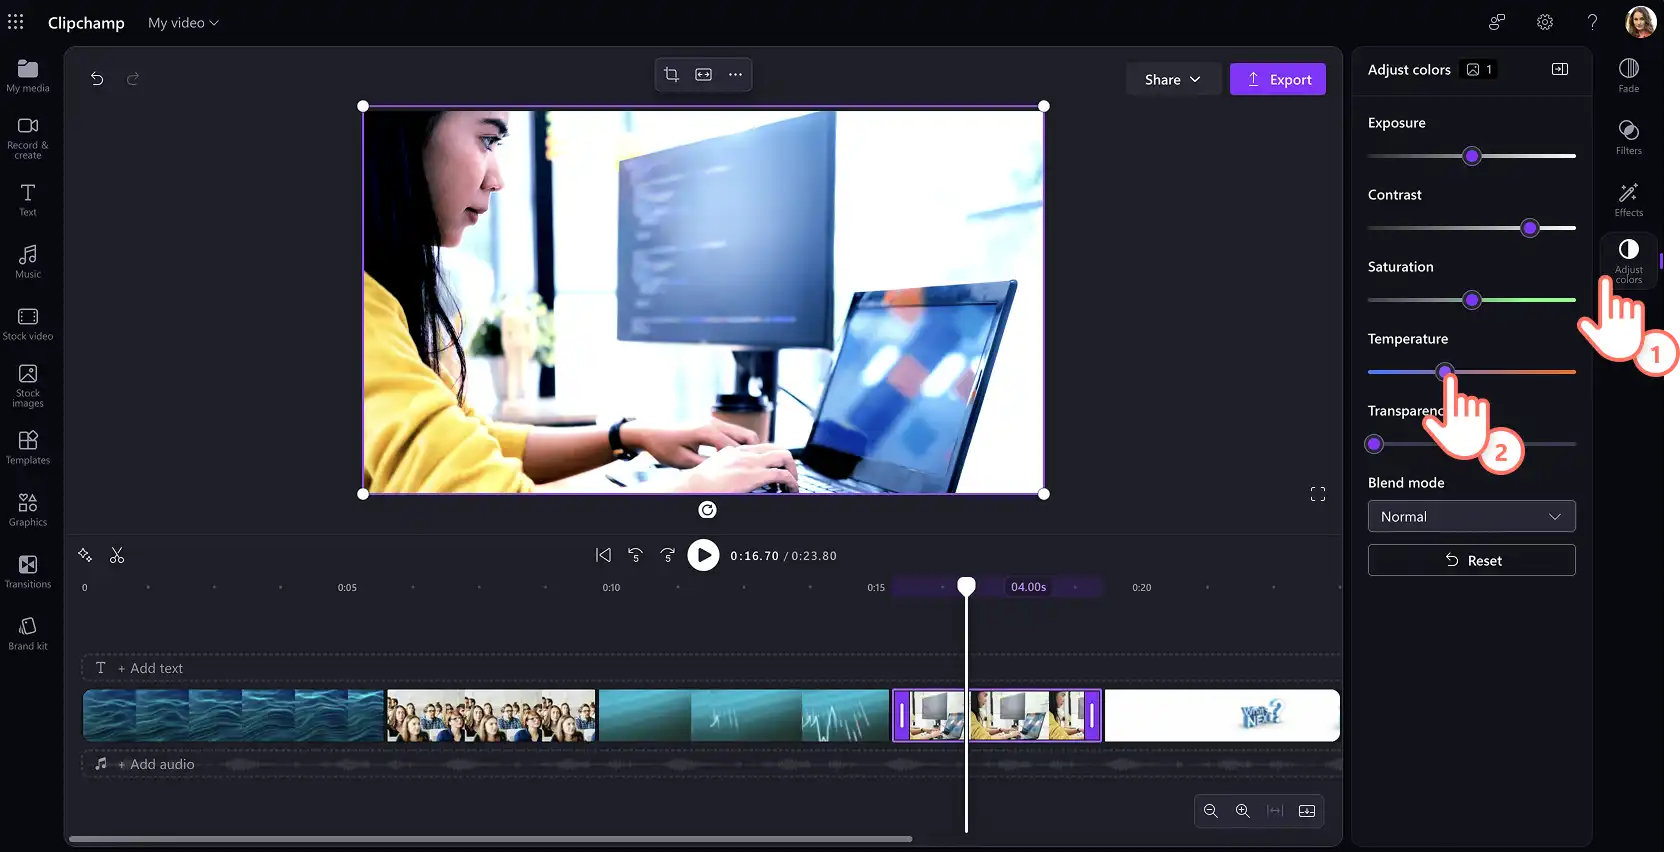1680x852 pixels.
Task: Zoom out the timeline
Action: pos(1211,811)
